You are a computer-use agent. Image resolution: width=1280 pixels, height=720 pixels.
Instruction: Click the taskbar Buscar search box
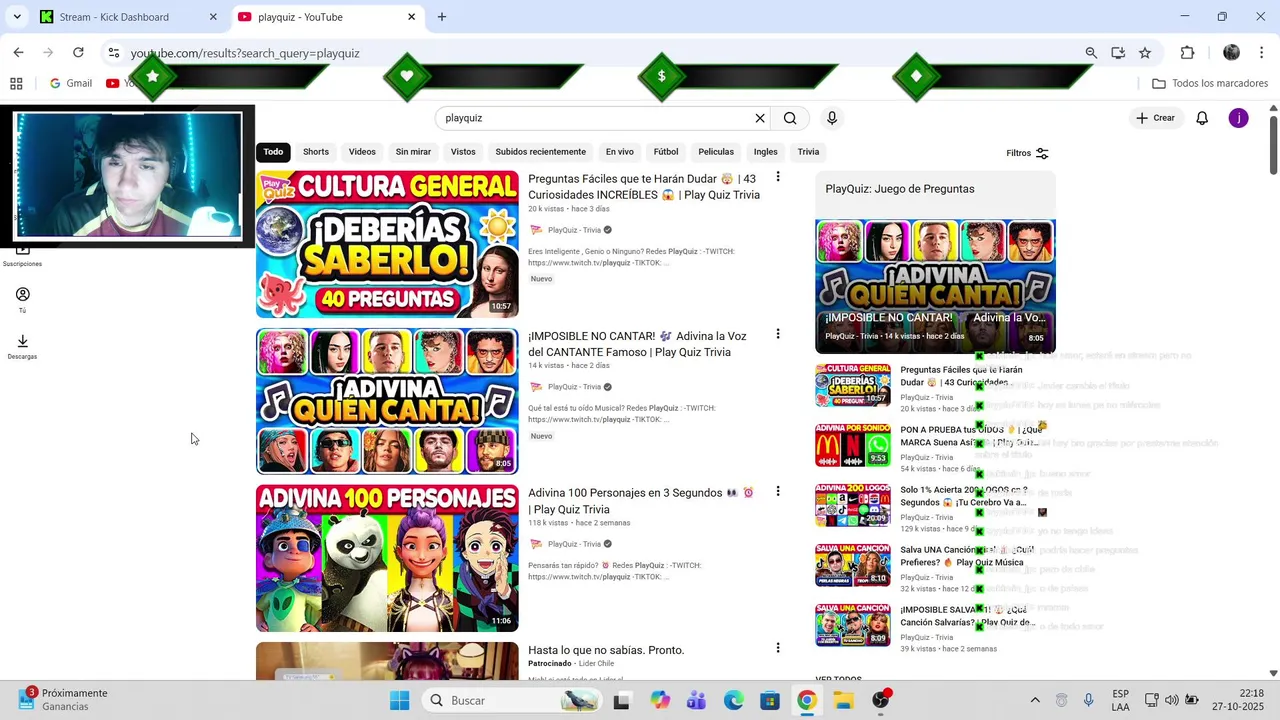pyautogui.click(x=511, y=700)
